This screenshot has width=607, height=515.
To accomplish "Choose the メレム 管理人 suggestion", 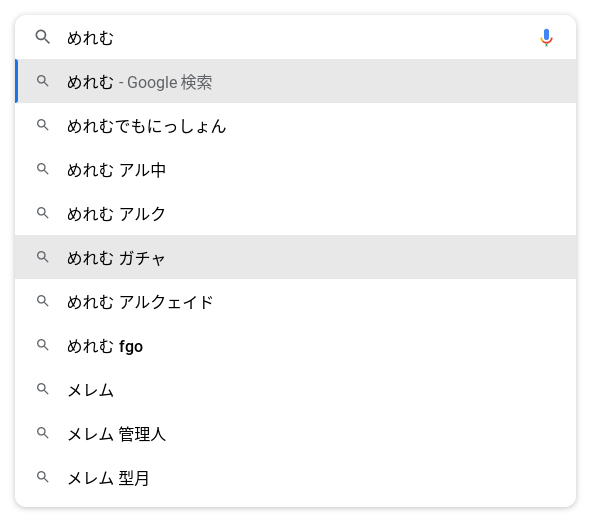I will coord(116,434).
